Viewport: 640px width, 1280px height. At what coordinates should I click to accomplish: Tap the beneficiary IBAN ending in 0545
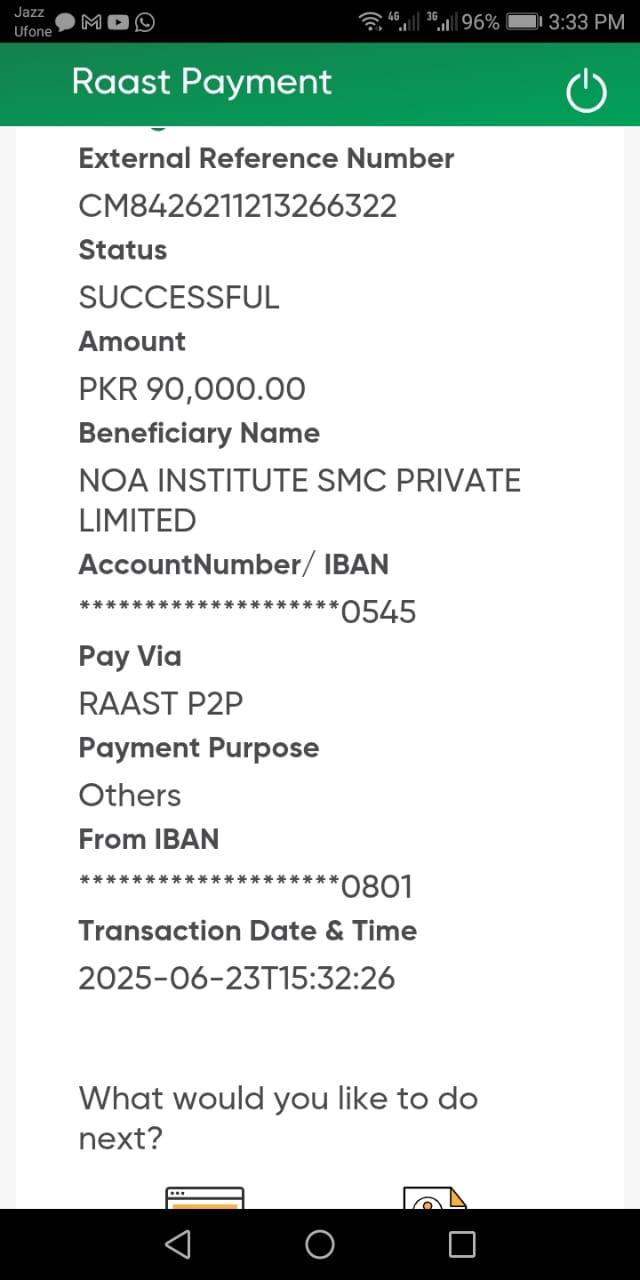(247, 611)
